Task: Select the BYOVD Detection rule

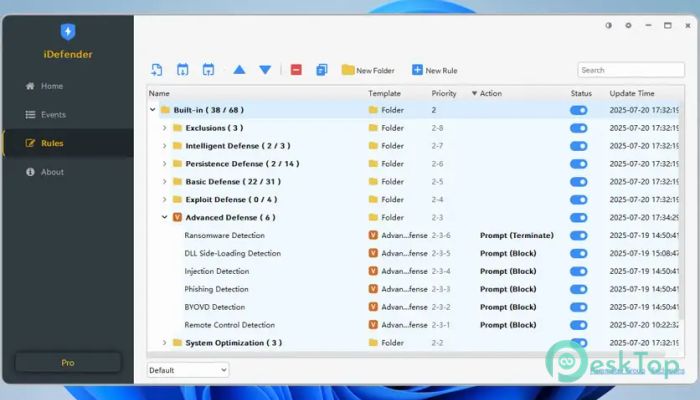Action: [214, 307]
